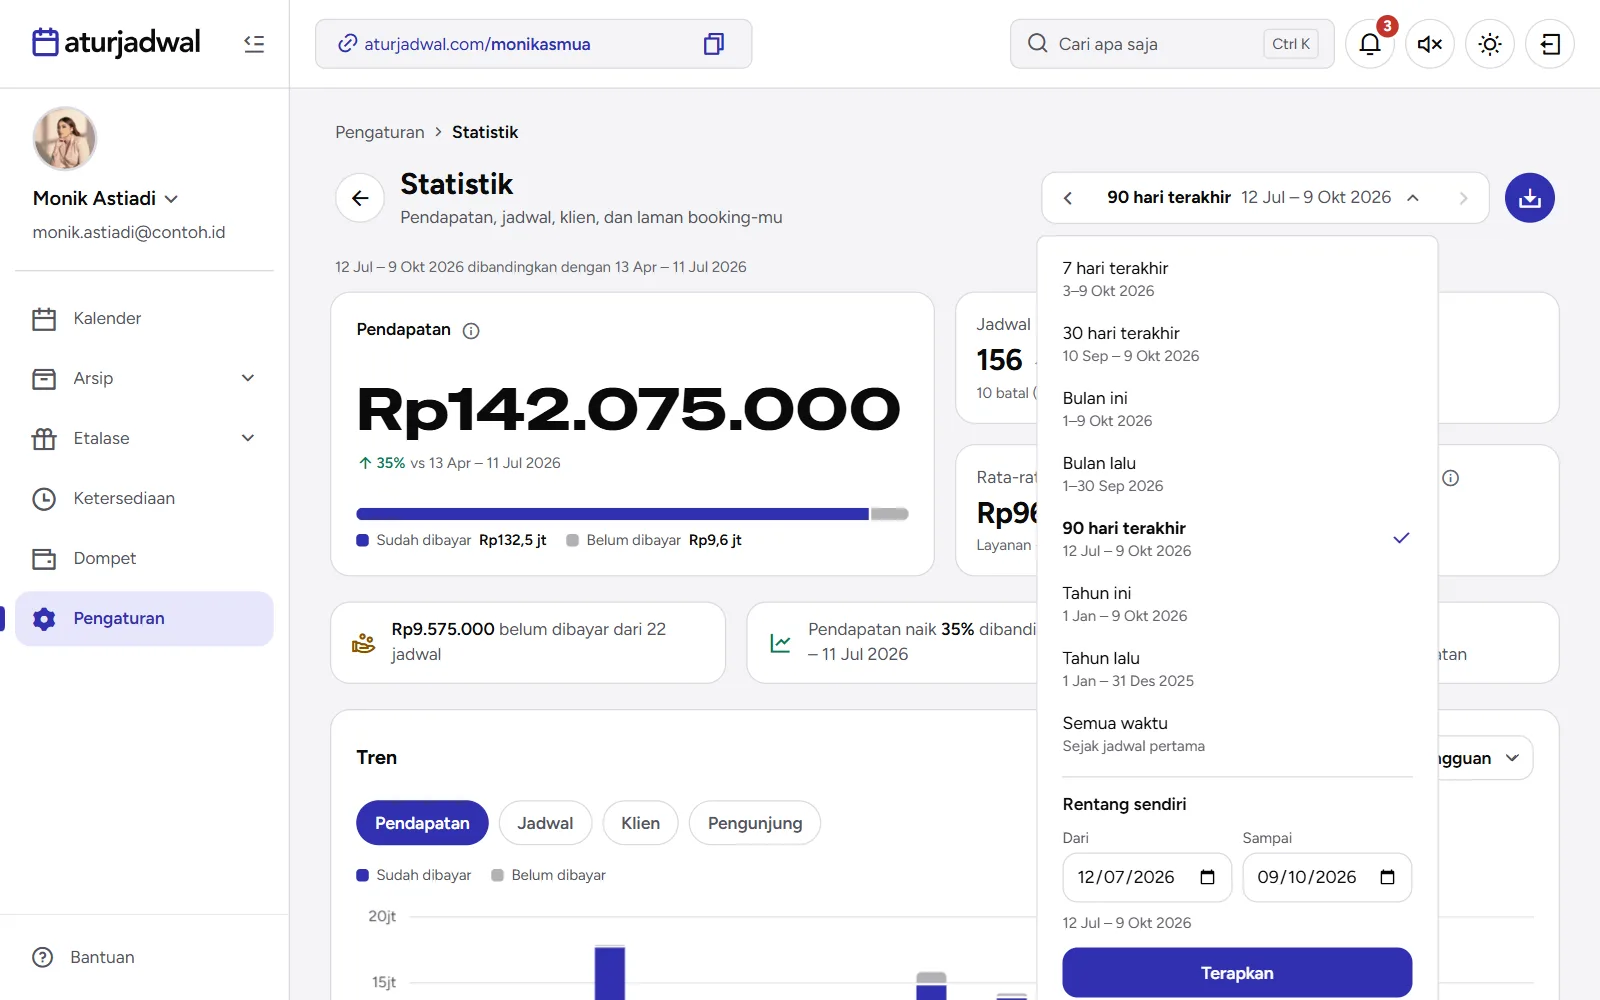Go to Dompet page
Viewport: 1600px width, 1000px height.
click(x=145, y=559)
